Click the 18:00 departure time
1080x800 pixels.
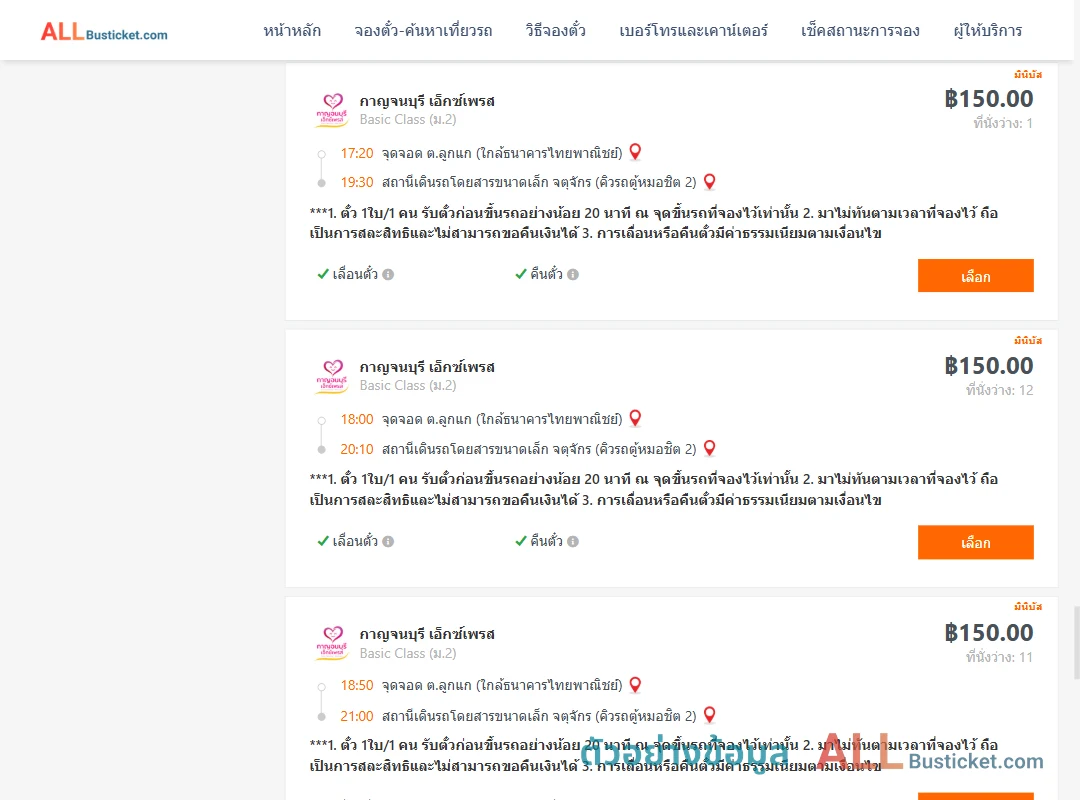357,420
